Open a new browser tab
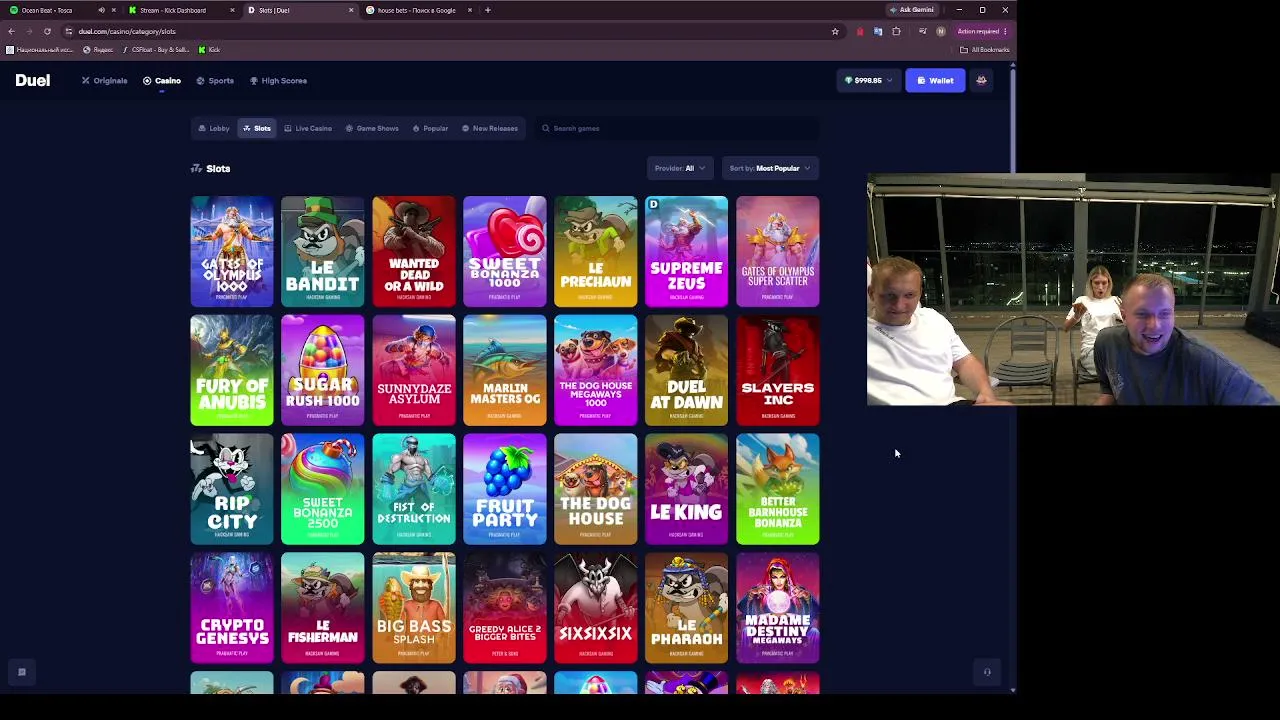 coord(487,10)
